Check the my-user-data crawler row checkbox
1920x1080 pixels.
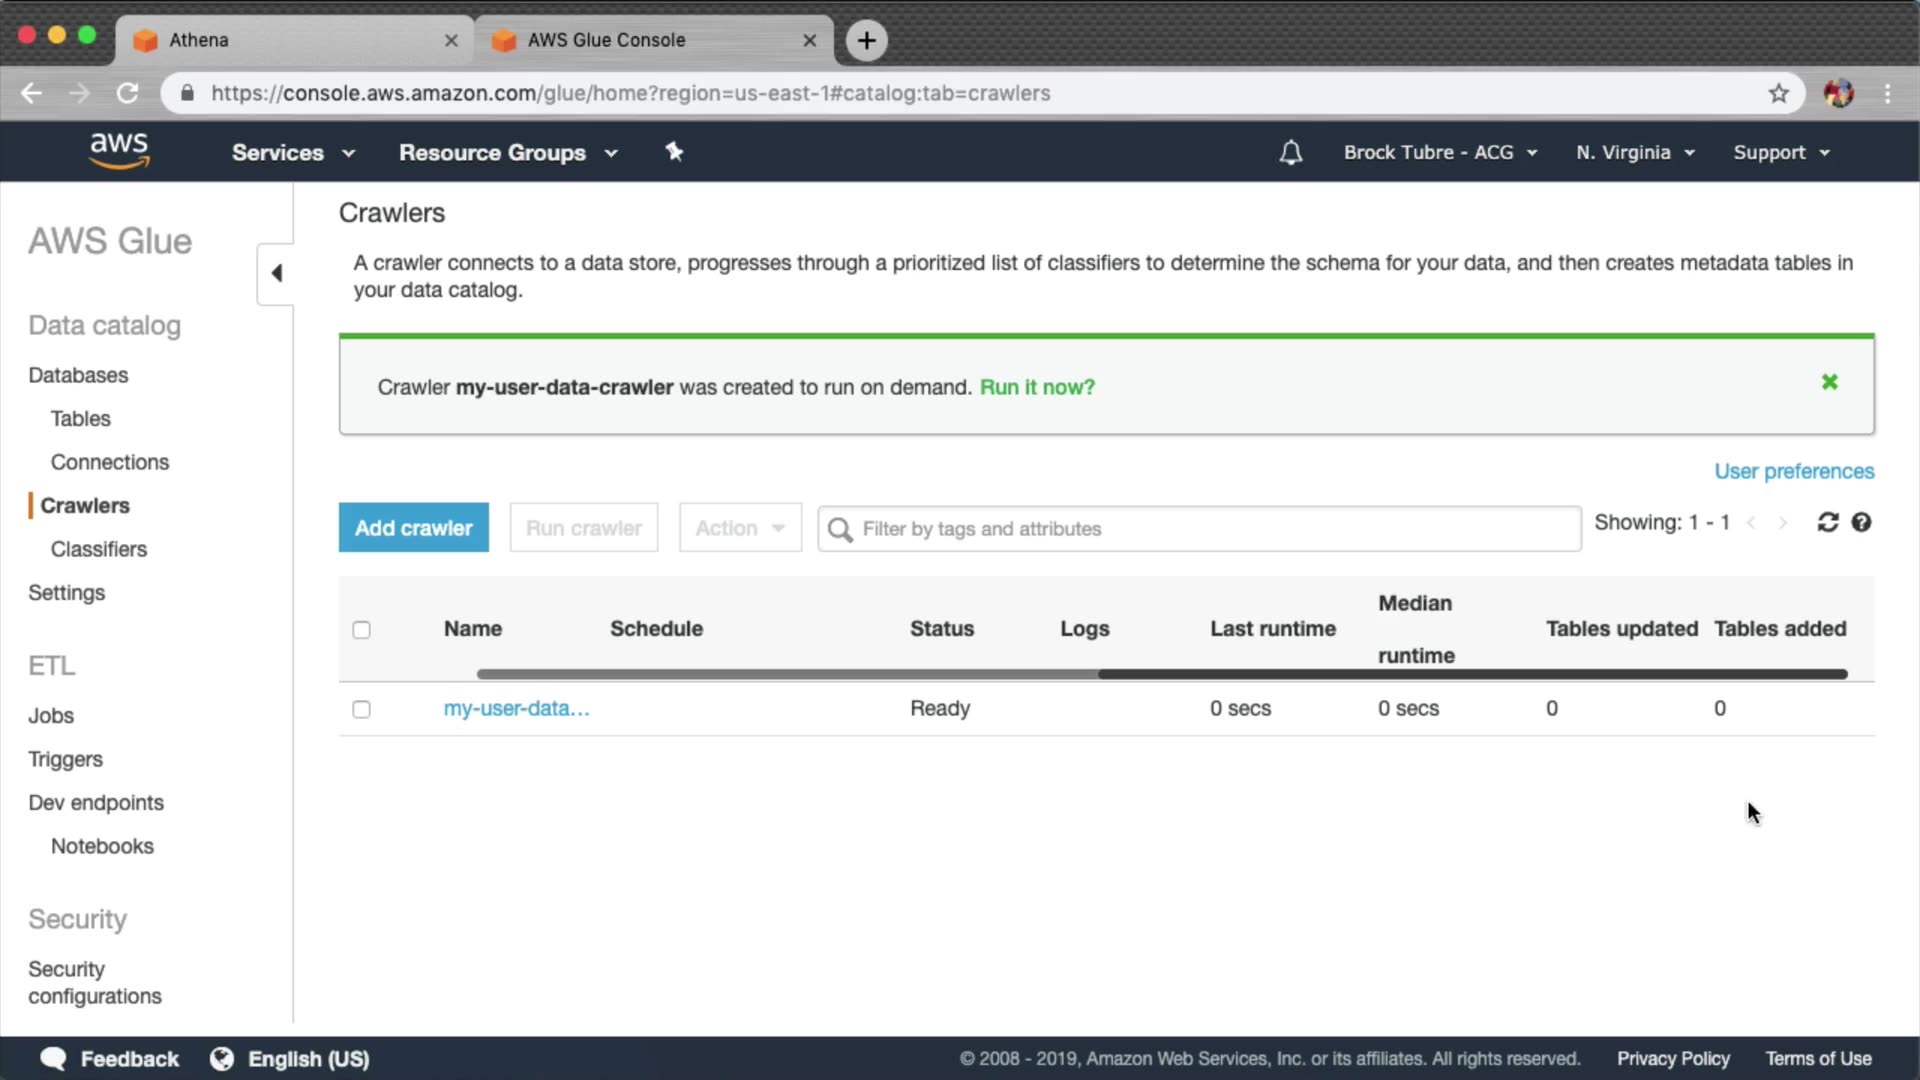pyautogui.click(x=361, y=709)
